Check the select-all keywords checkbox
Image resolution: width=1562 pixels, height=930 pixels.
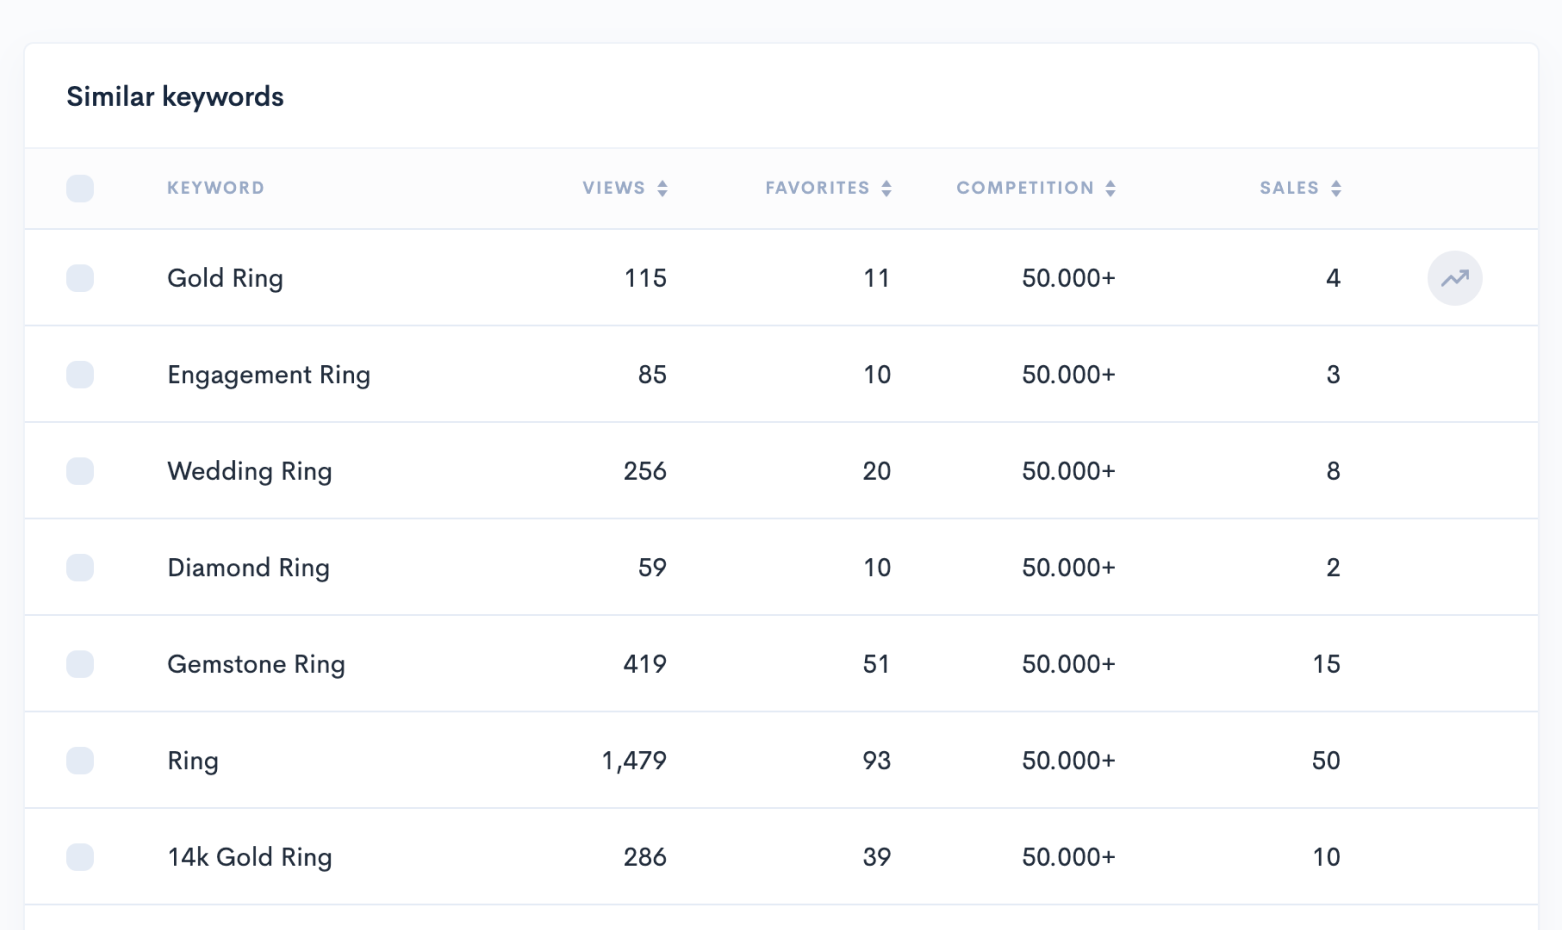(80, 188)
